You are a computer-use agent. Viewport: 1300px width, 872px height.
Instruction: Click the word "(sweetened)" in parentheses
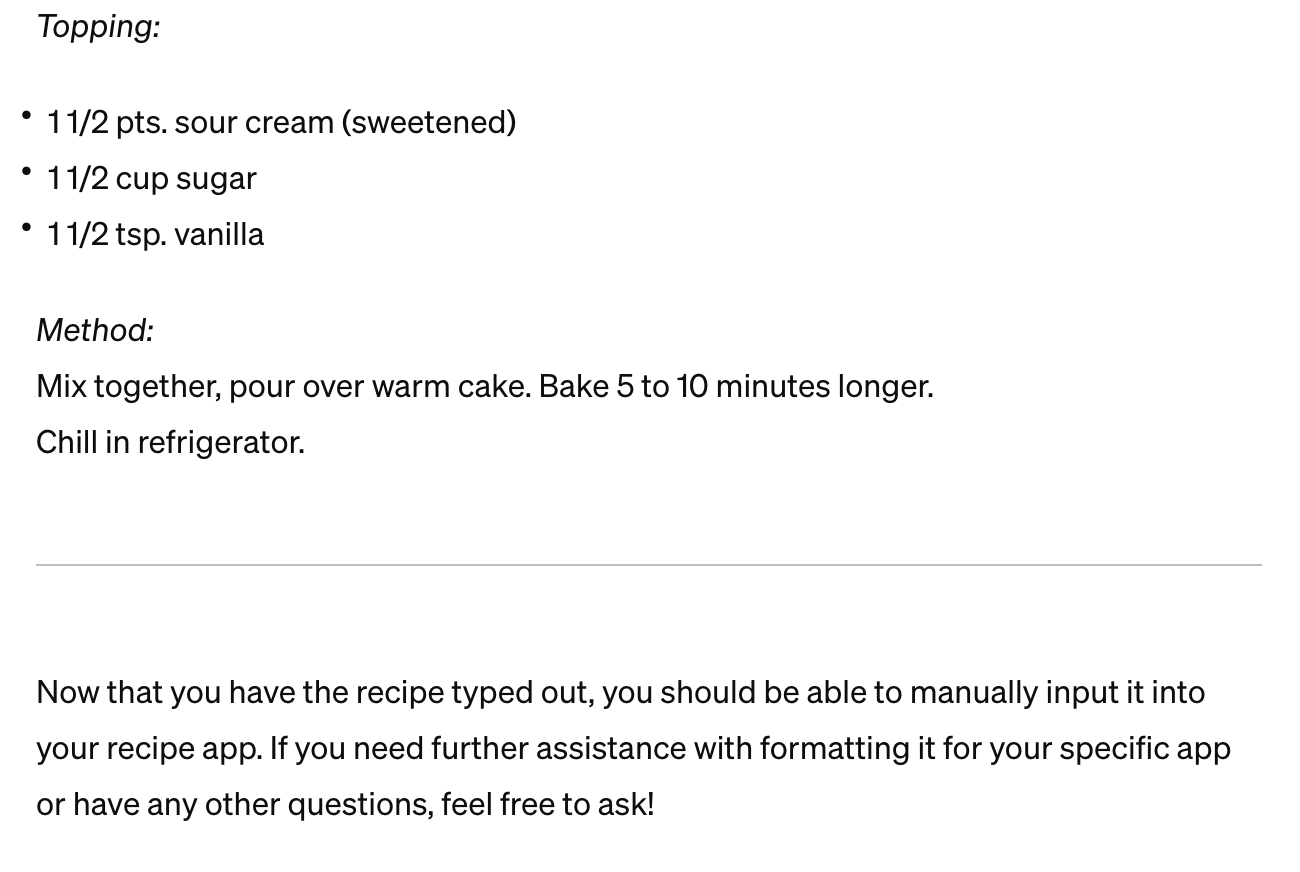click(429, 122)
